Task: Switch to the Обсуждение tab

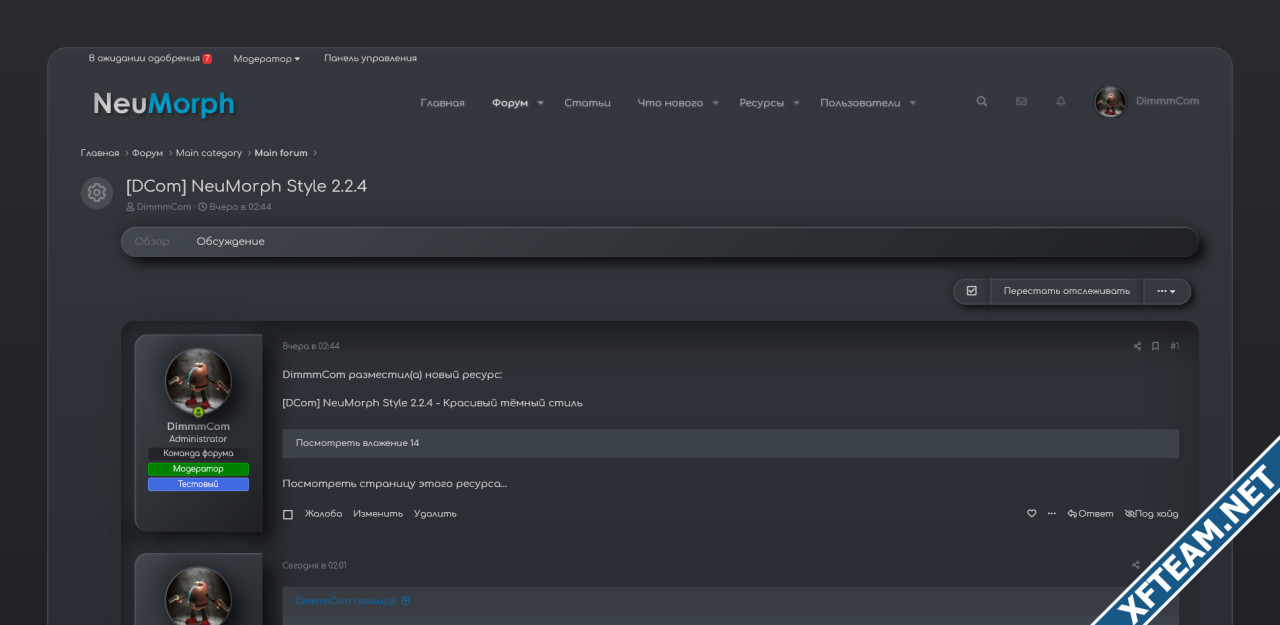Action: pos(230,242)
